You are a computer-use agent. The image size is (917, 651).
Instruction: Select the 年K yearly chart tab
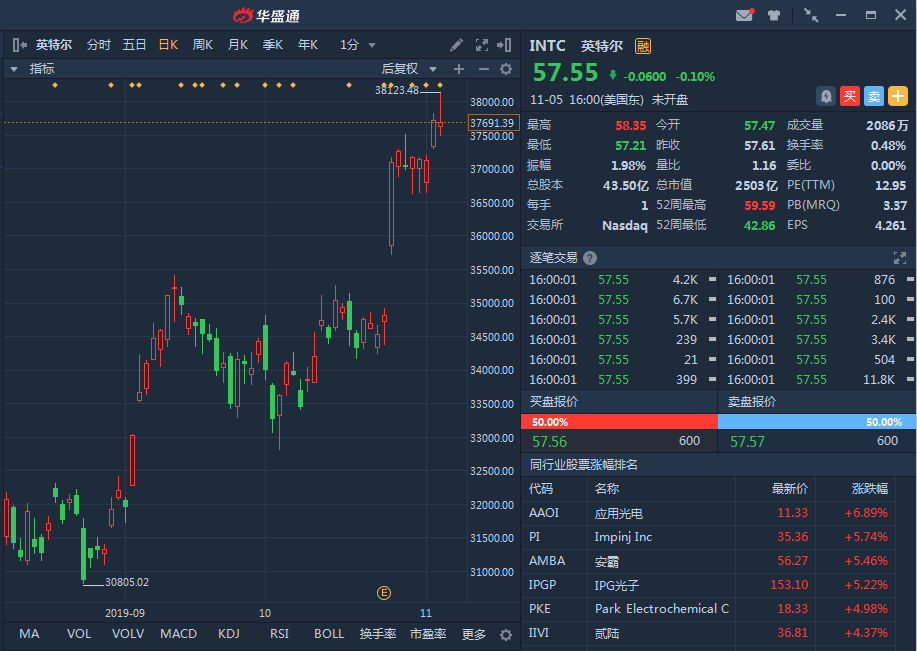308,45
